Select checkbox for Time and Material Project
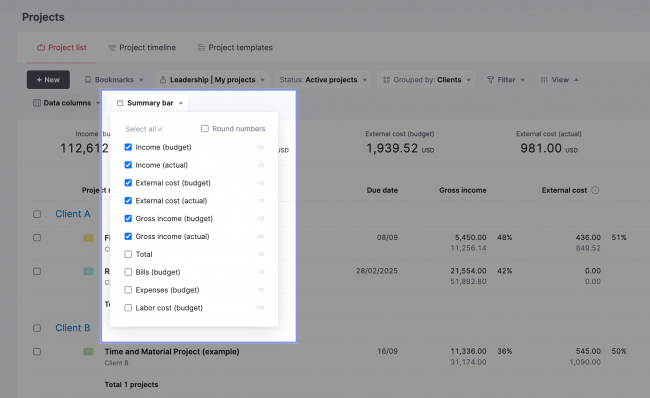The width and height of the screenshot is (650, 398). click(x=37, y=352)
